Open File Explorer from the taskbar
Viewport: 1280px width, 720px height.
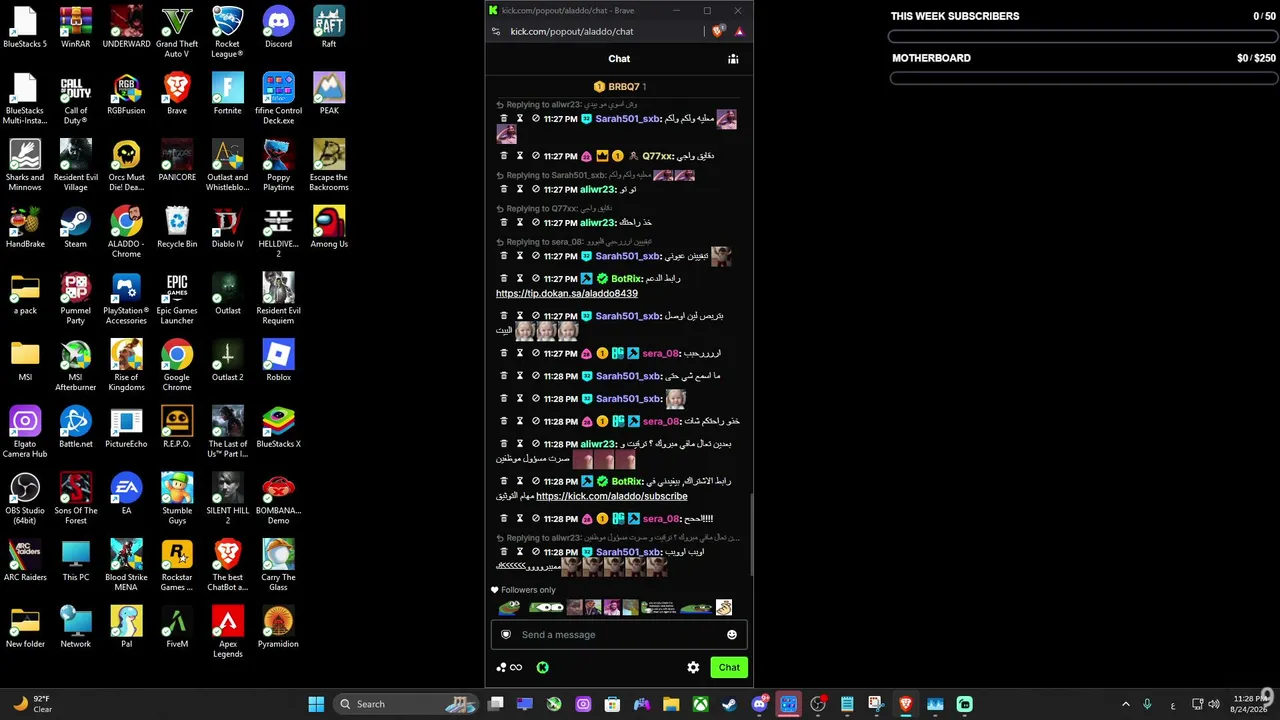tap(671, 704)
